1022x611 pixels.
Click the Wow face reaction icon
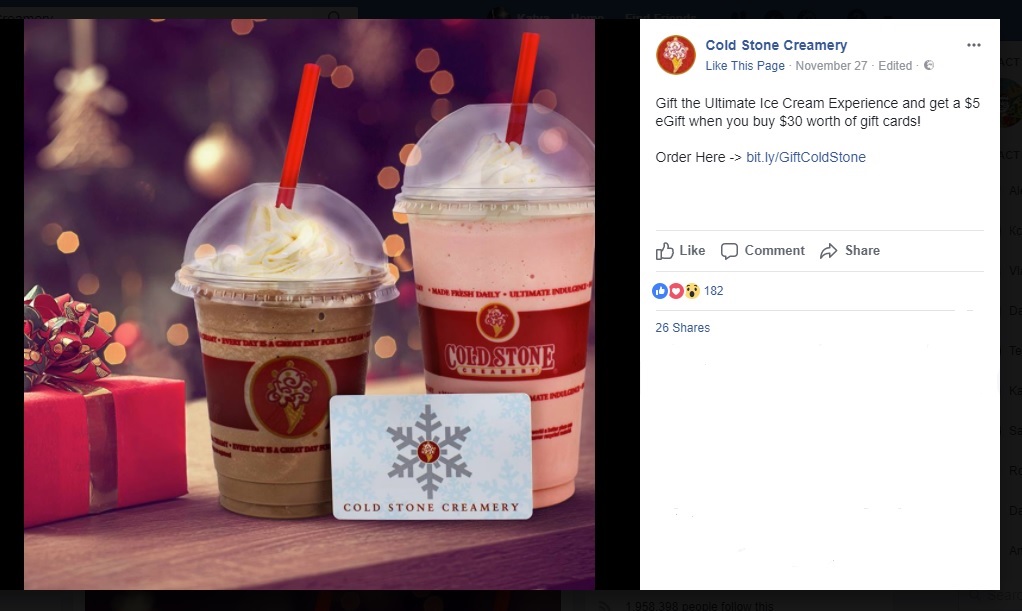tap(692, 291)
